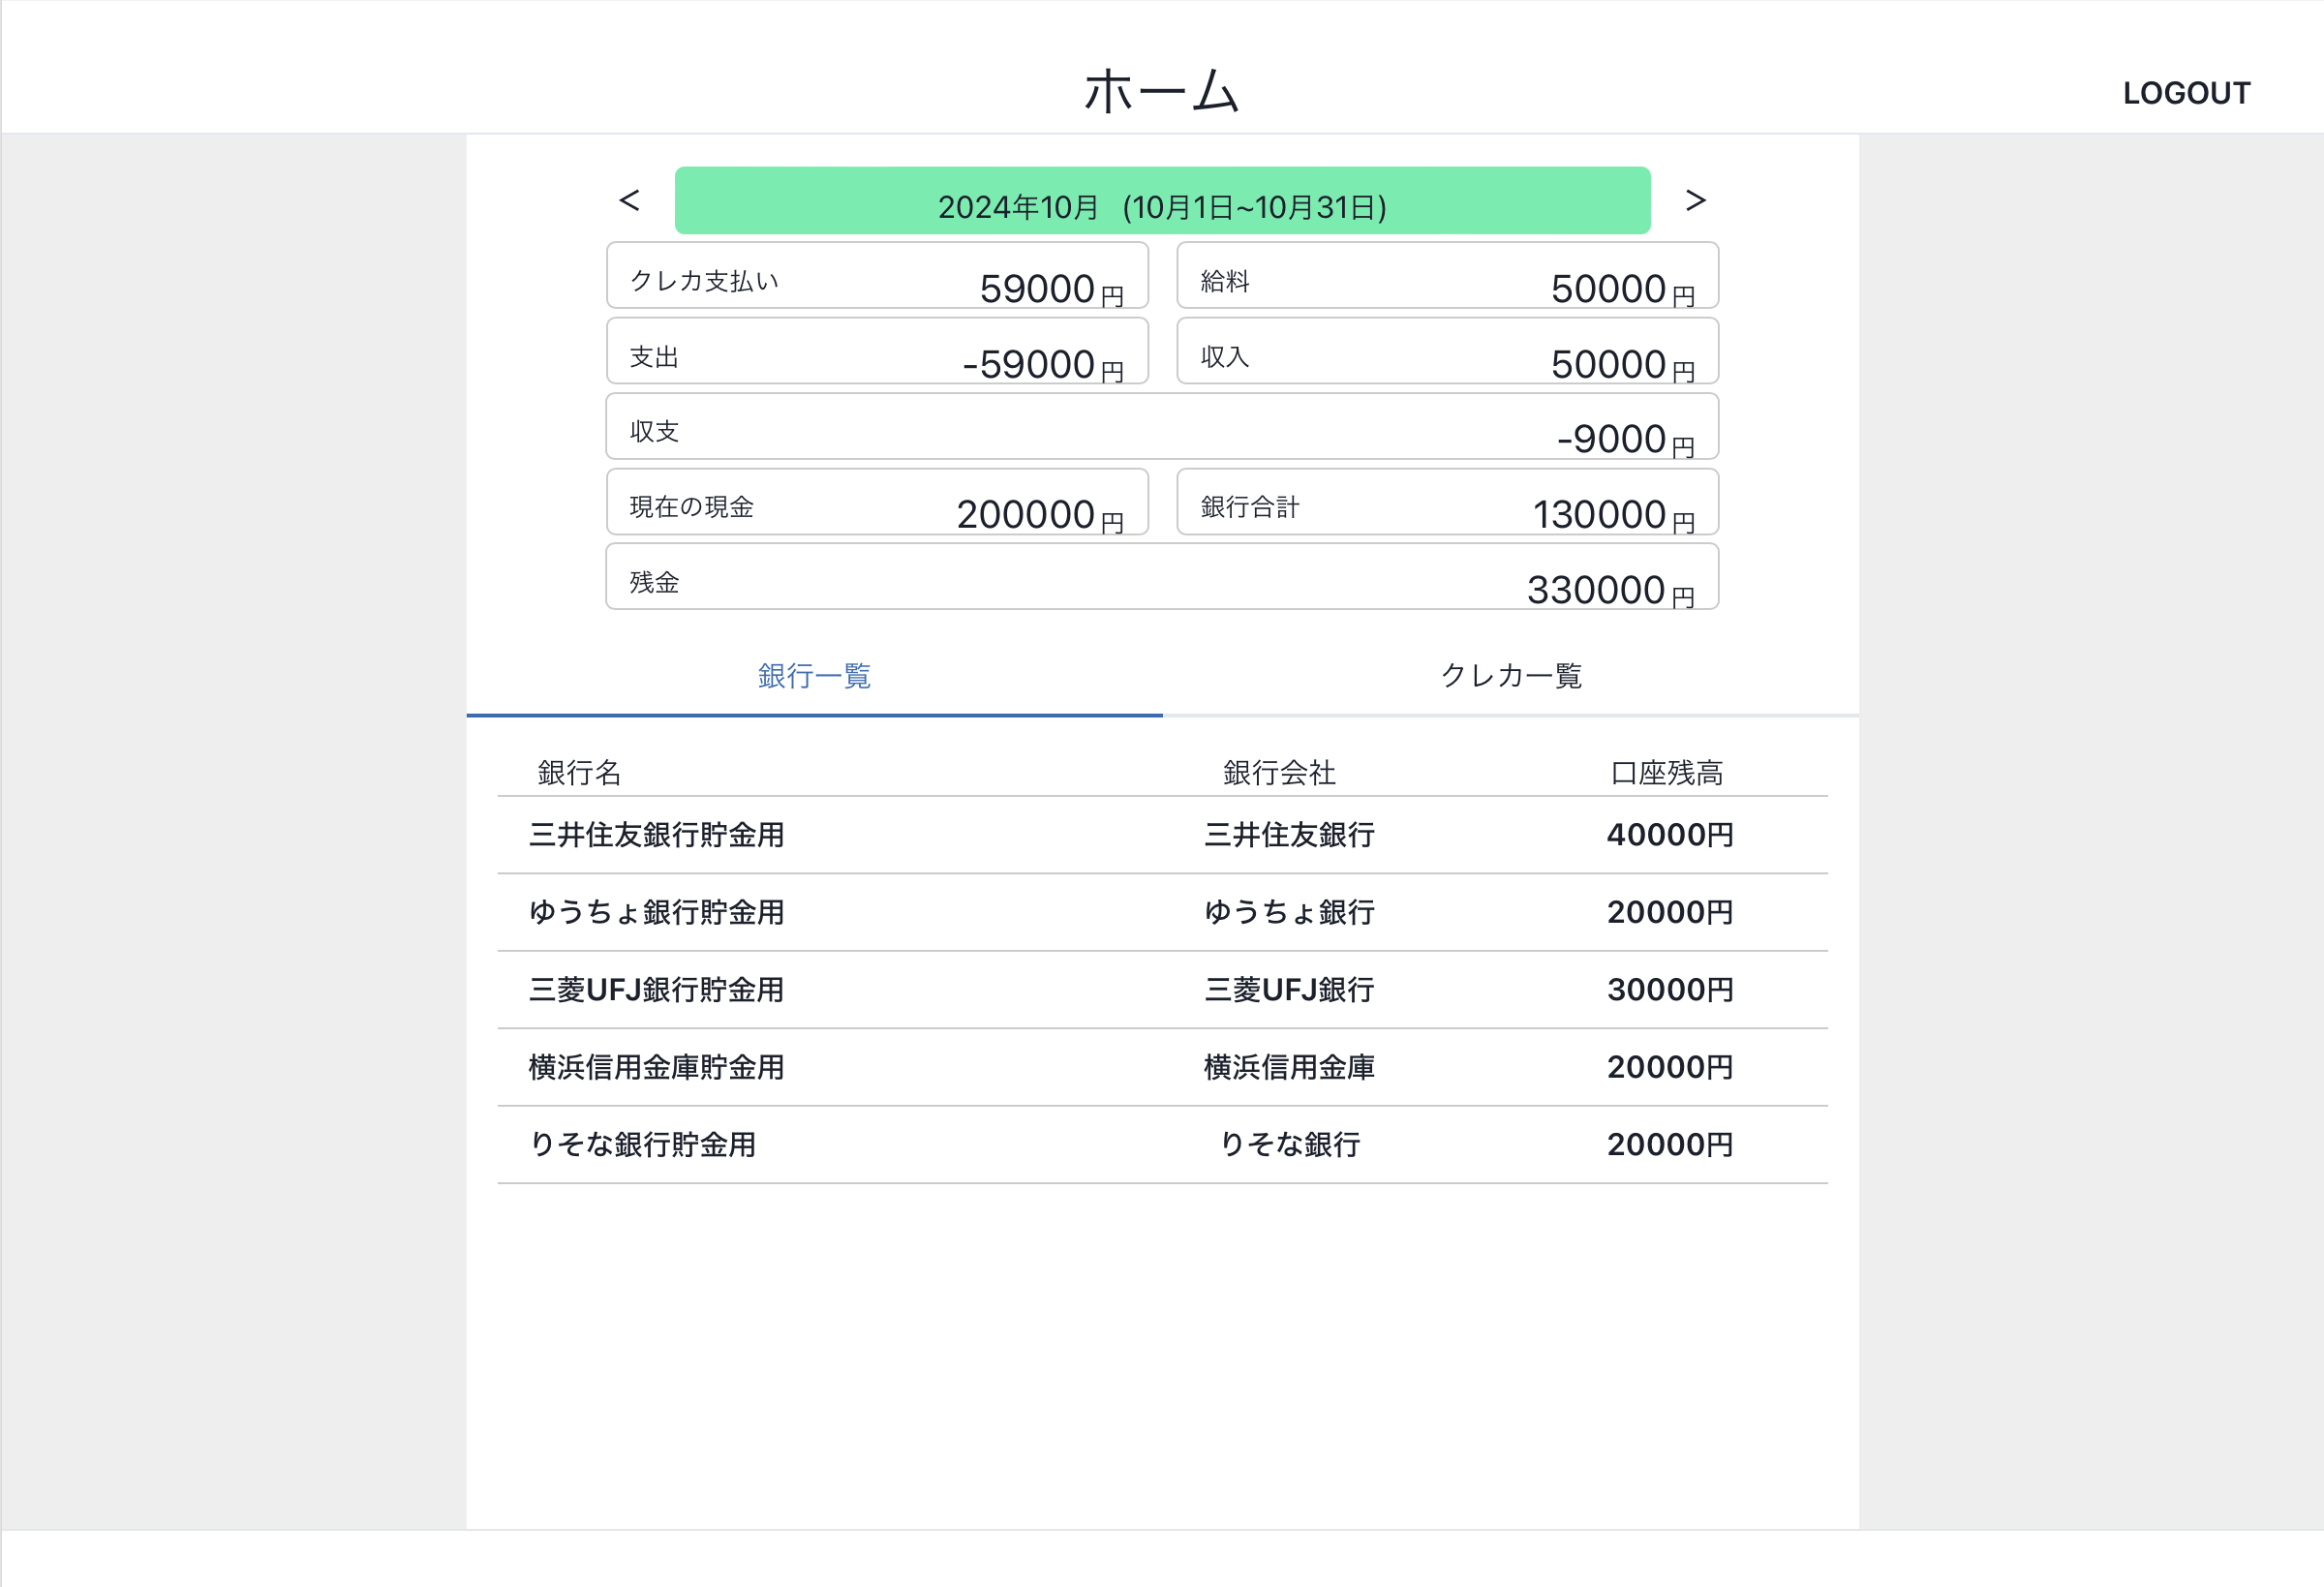Screen dimensions: 2324x1587
Task: Select the 銀行一覧 tab
Action: [813, 676]
